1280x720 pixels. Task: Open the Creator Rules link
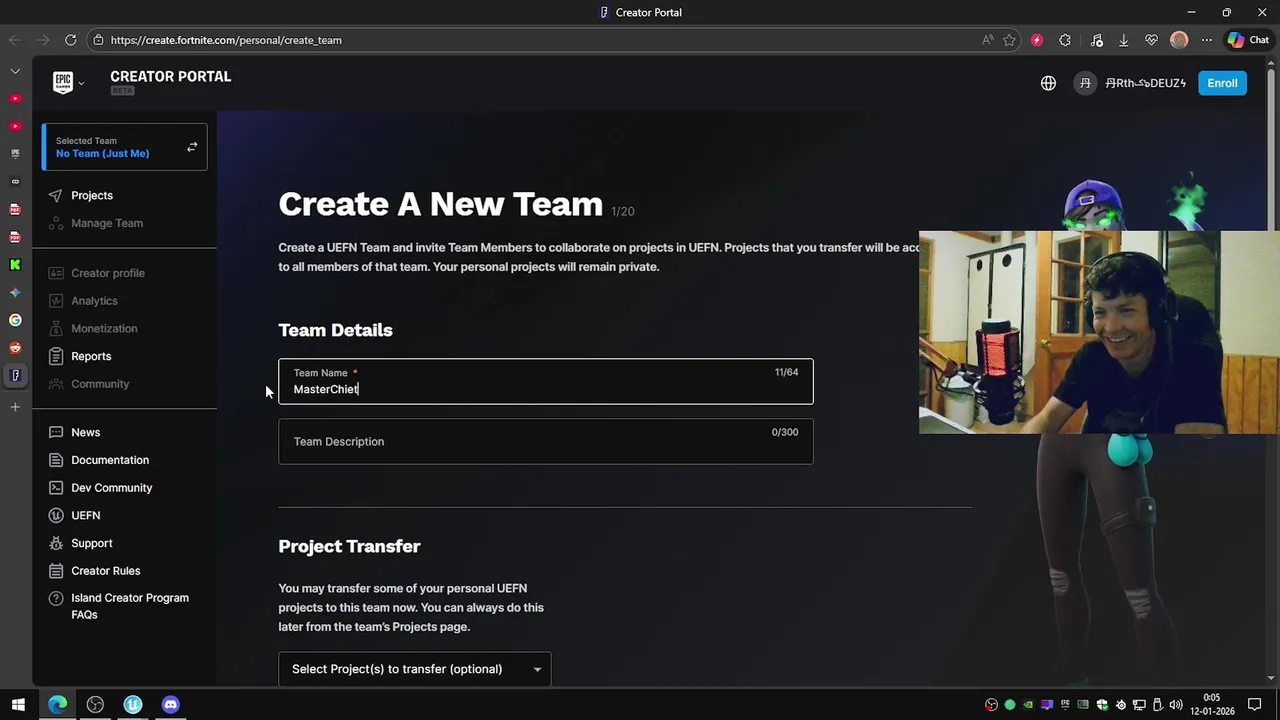(106, 571)
